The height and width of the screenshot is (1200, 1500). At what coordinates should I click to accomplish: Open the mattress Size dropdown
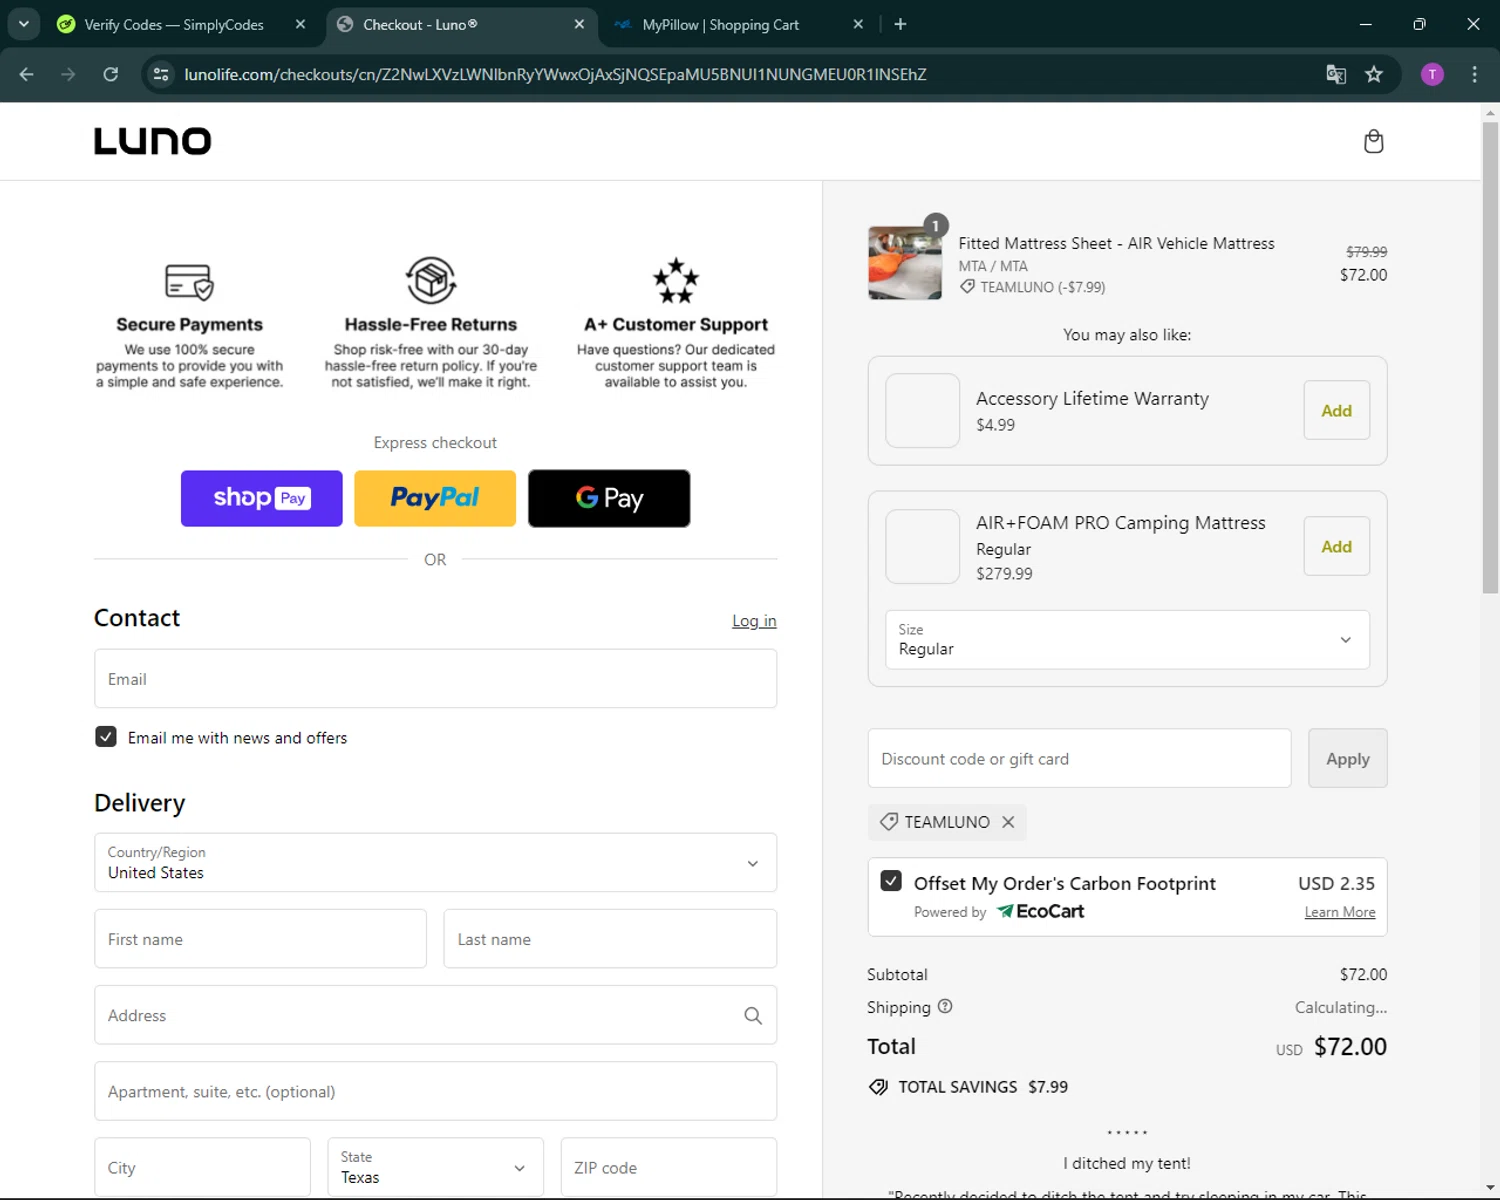click(1127, 640)
